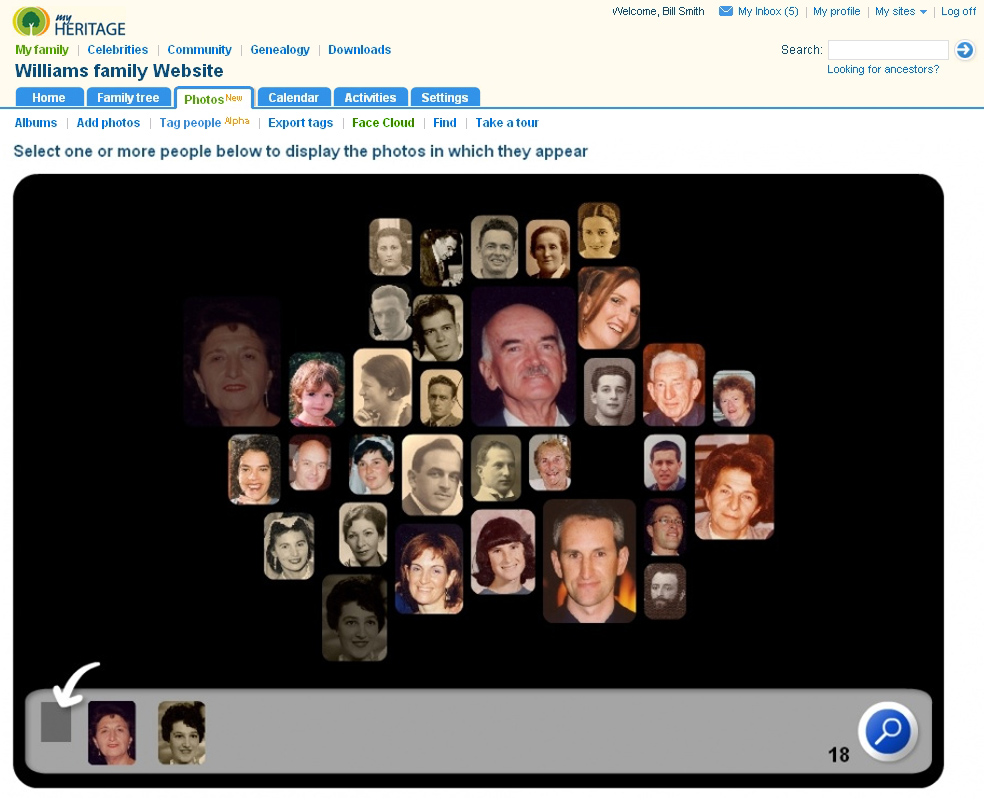The height and width of the screenshot is (800, 984).
Task: Open the Settings tab
Action: pos(444,97)
